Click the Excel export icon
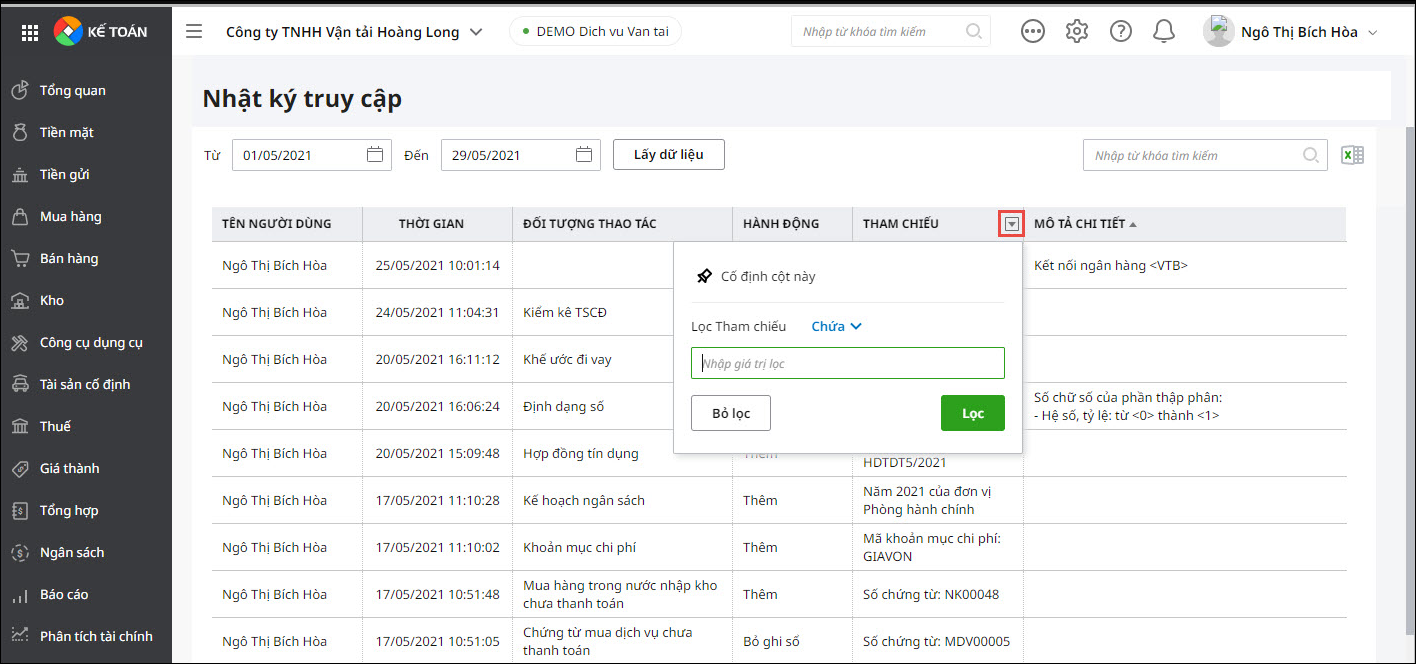 (1352, 155)
